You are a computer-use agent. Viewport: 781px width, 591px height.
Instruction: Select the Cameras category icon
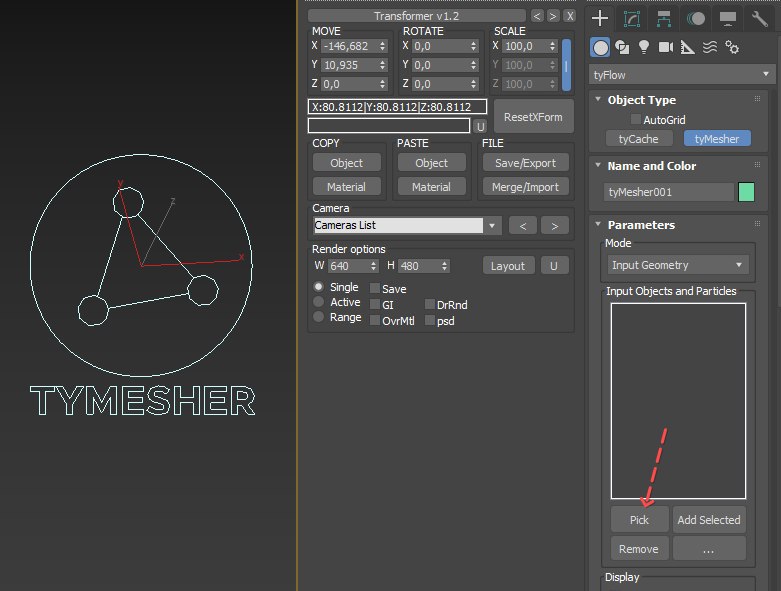pos(665,47)
